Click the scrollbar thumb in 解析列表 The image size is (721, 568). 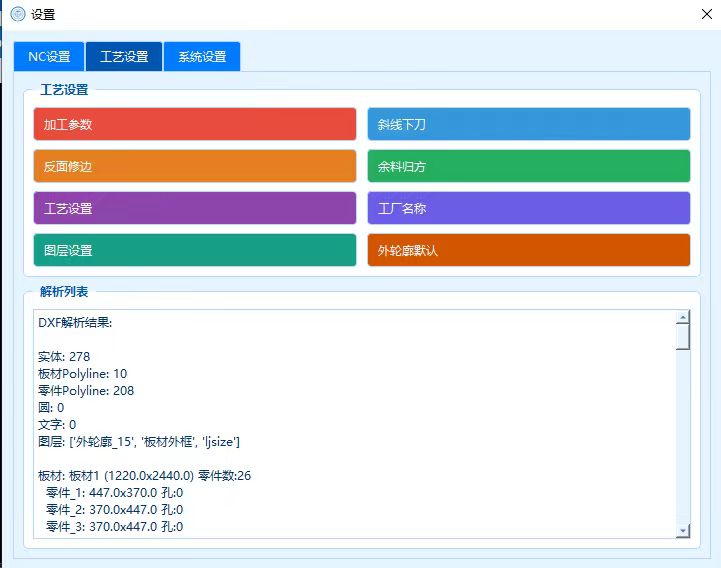(x=683, y=337)
